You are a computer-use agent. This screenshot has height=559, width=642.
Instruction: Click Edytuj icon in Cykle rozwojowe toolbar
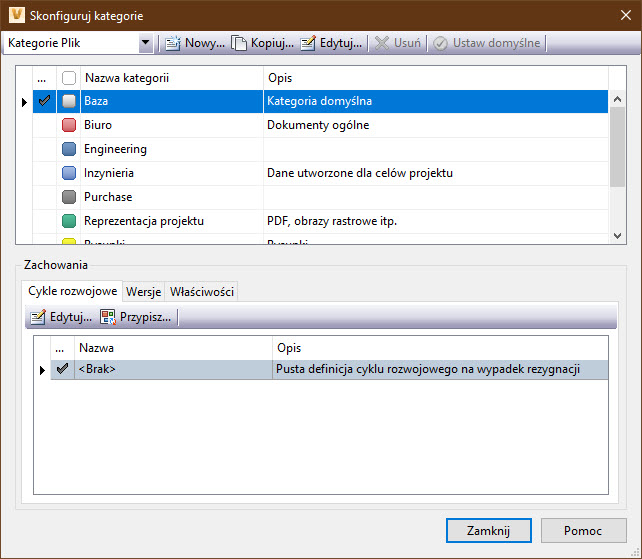tap(38, 317)
